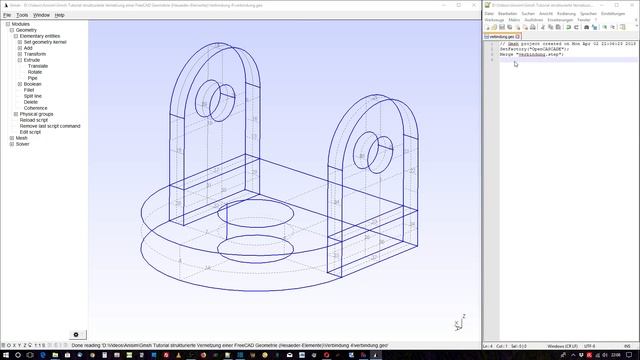Show hidden Notepad++ toolbar items arrow
640x360 pixels.
[636, 26]
